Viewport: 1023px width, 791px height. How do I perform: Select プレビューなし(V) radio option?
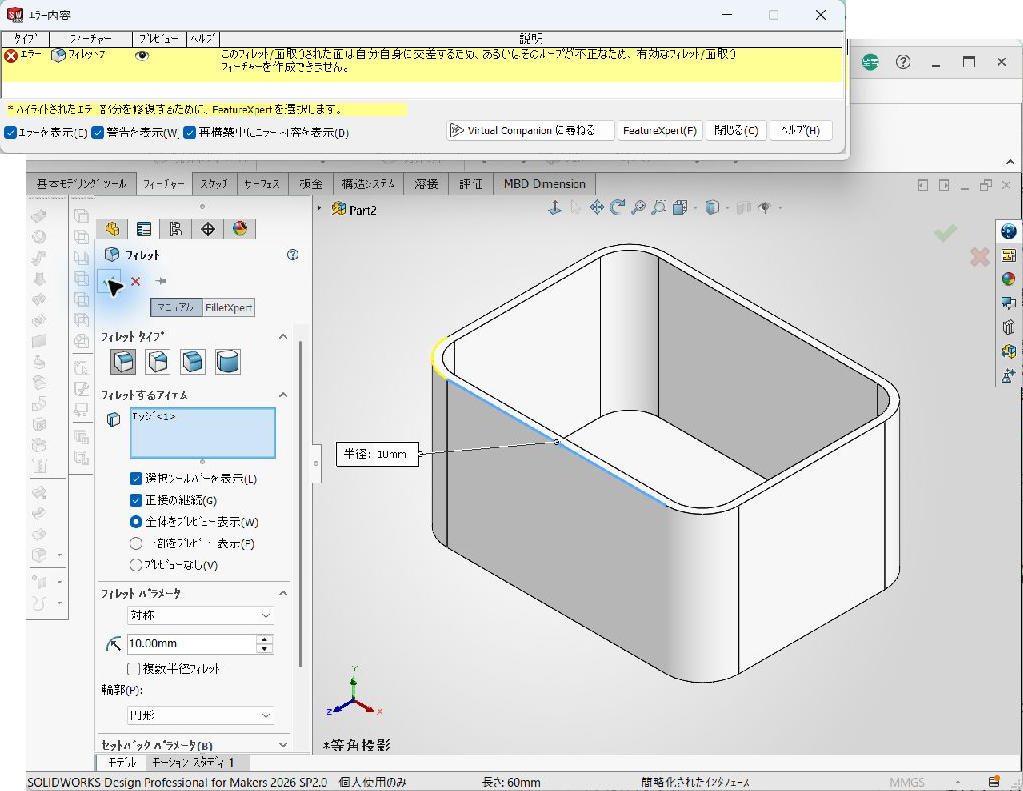point(136,565)
